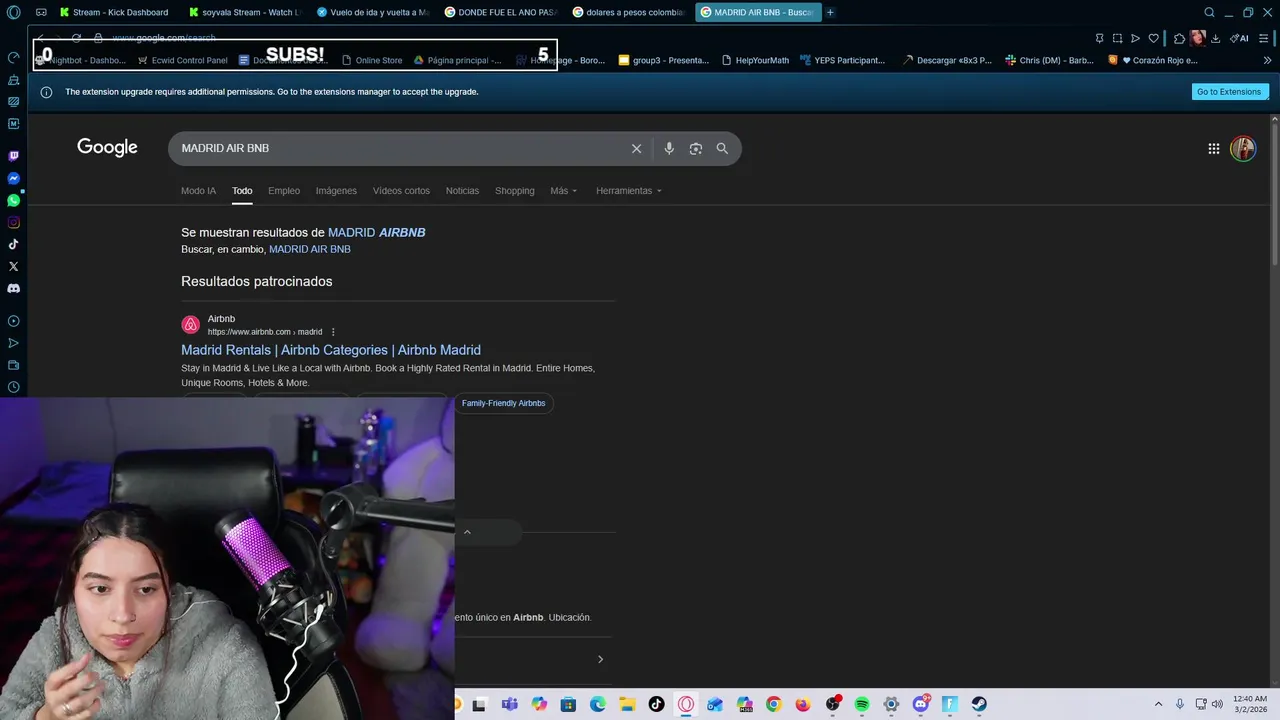Open Twitch in Opera sidebar
Screen dimensions: 1280x720
coord(13,156)
